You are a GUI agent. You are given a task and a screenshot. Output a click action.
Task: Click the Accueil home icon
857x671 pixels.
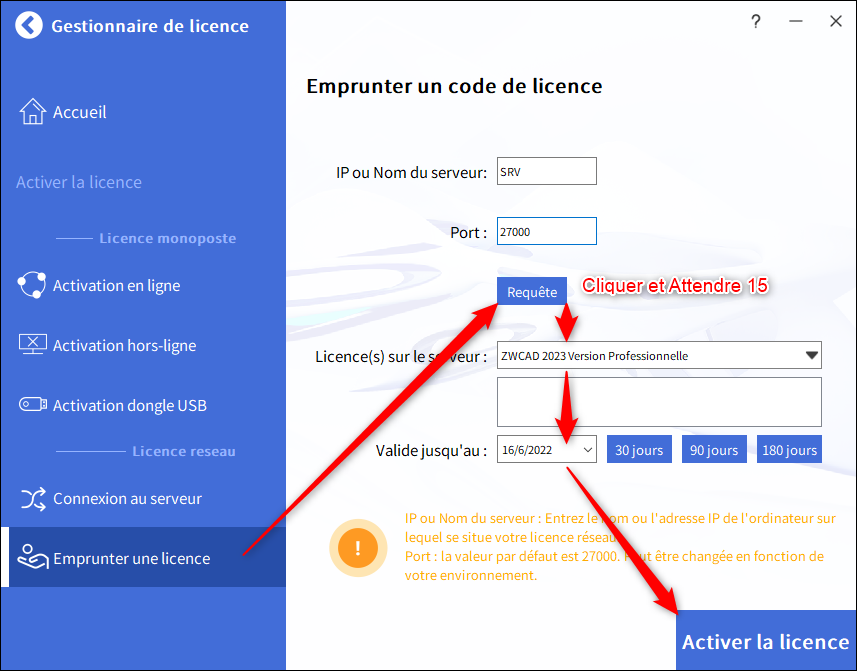click(33, 112)
